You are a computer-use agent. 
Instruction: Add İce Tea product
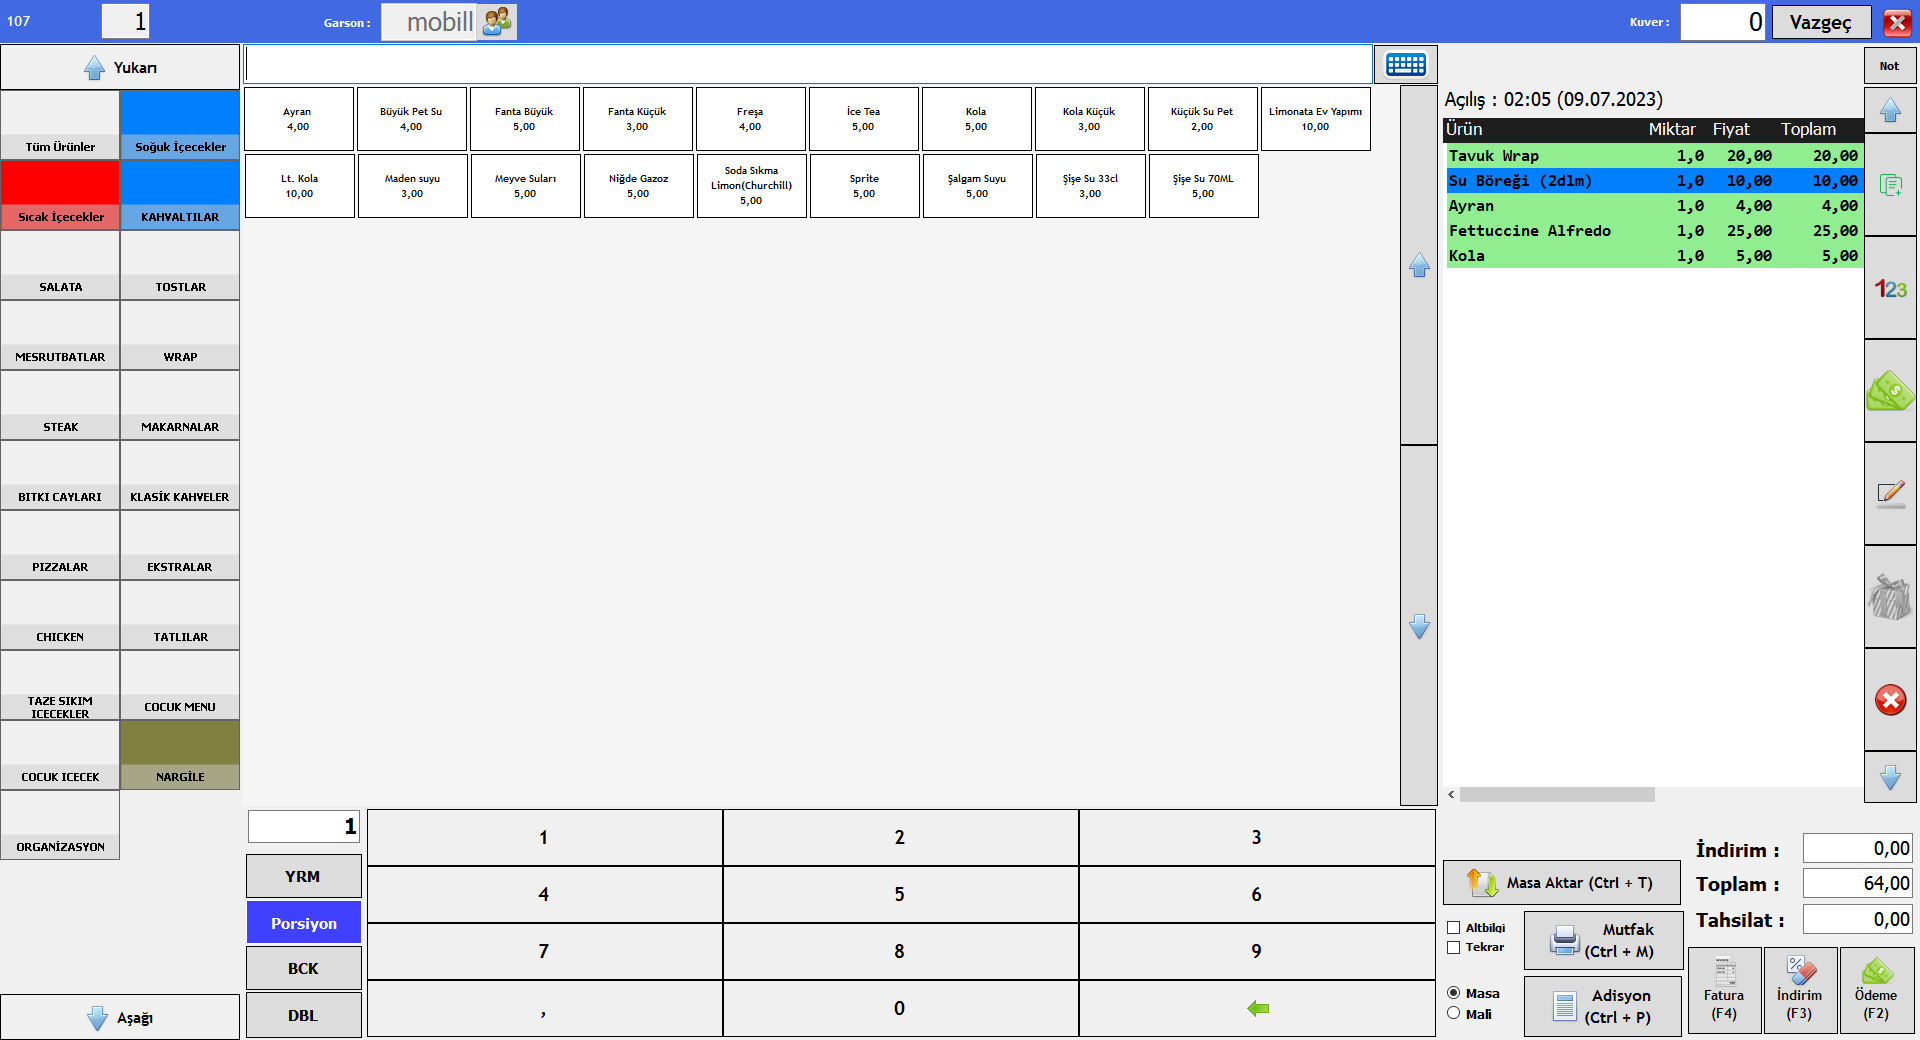[x=863, y=119]
